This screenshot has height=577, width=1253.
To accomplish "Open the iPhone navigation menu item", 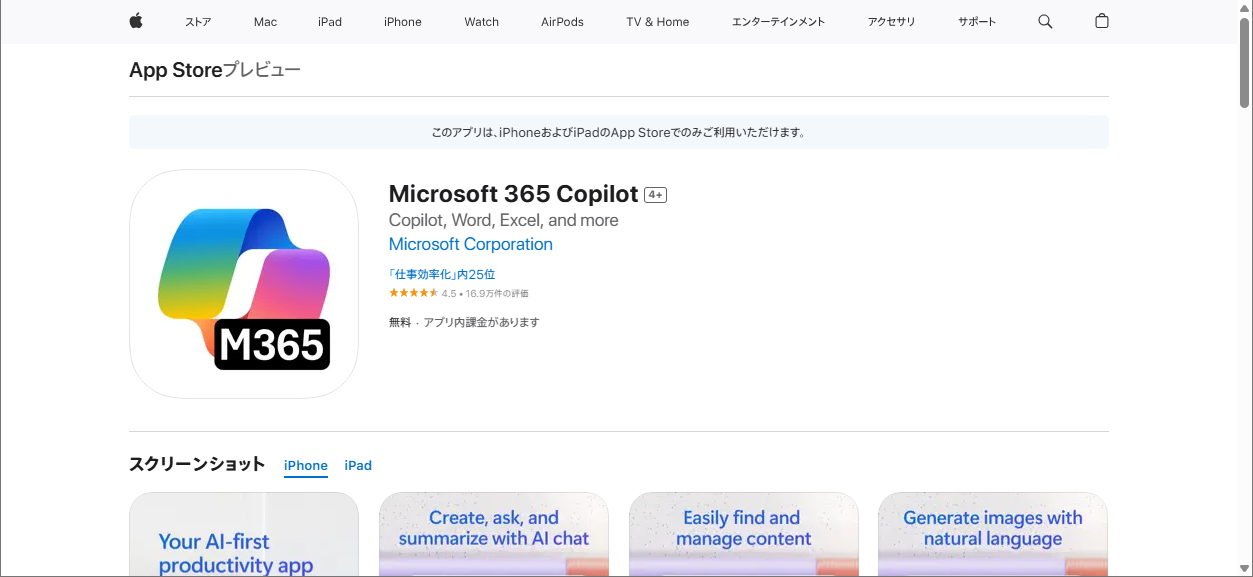I will click(403, 22).
